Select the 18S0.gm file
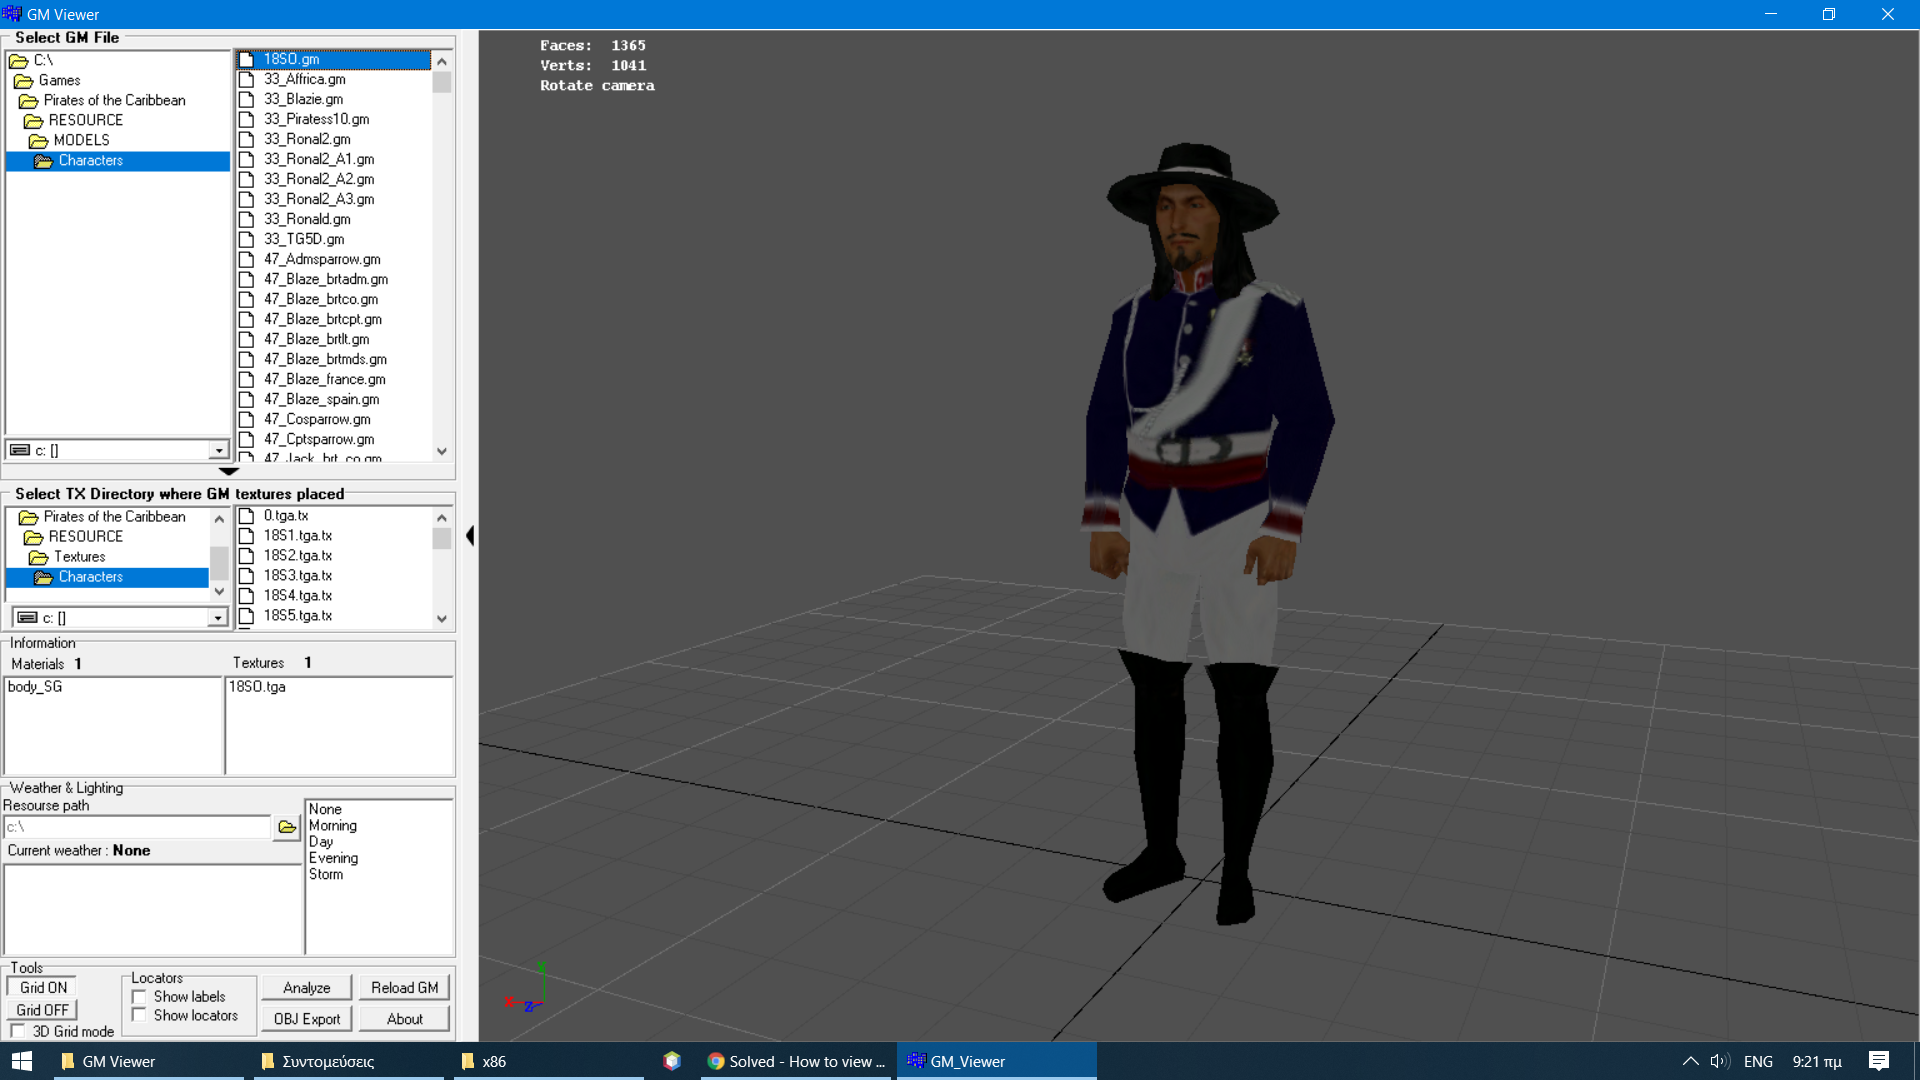 333,59
